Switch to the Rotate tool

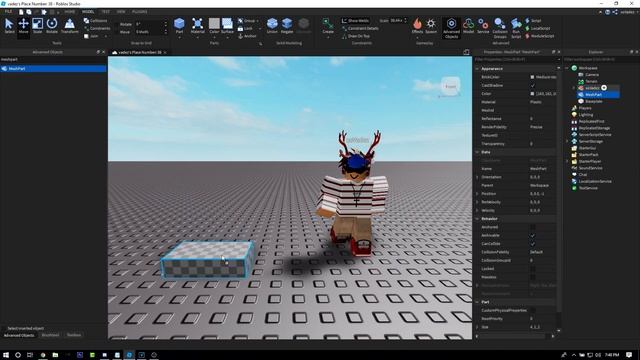[x=52, y=26]
